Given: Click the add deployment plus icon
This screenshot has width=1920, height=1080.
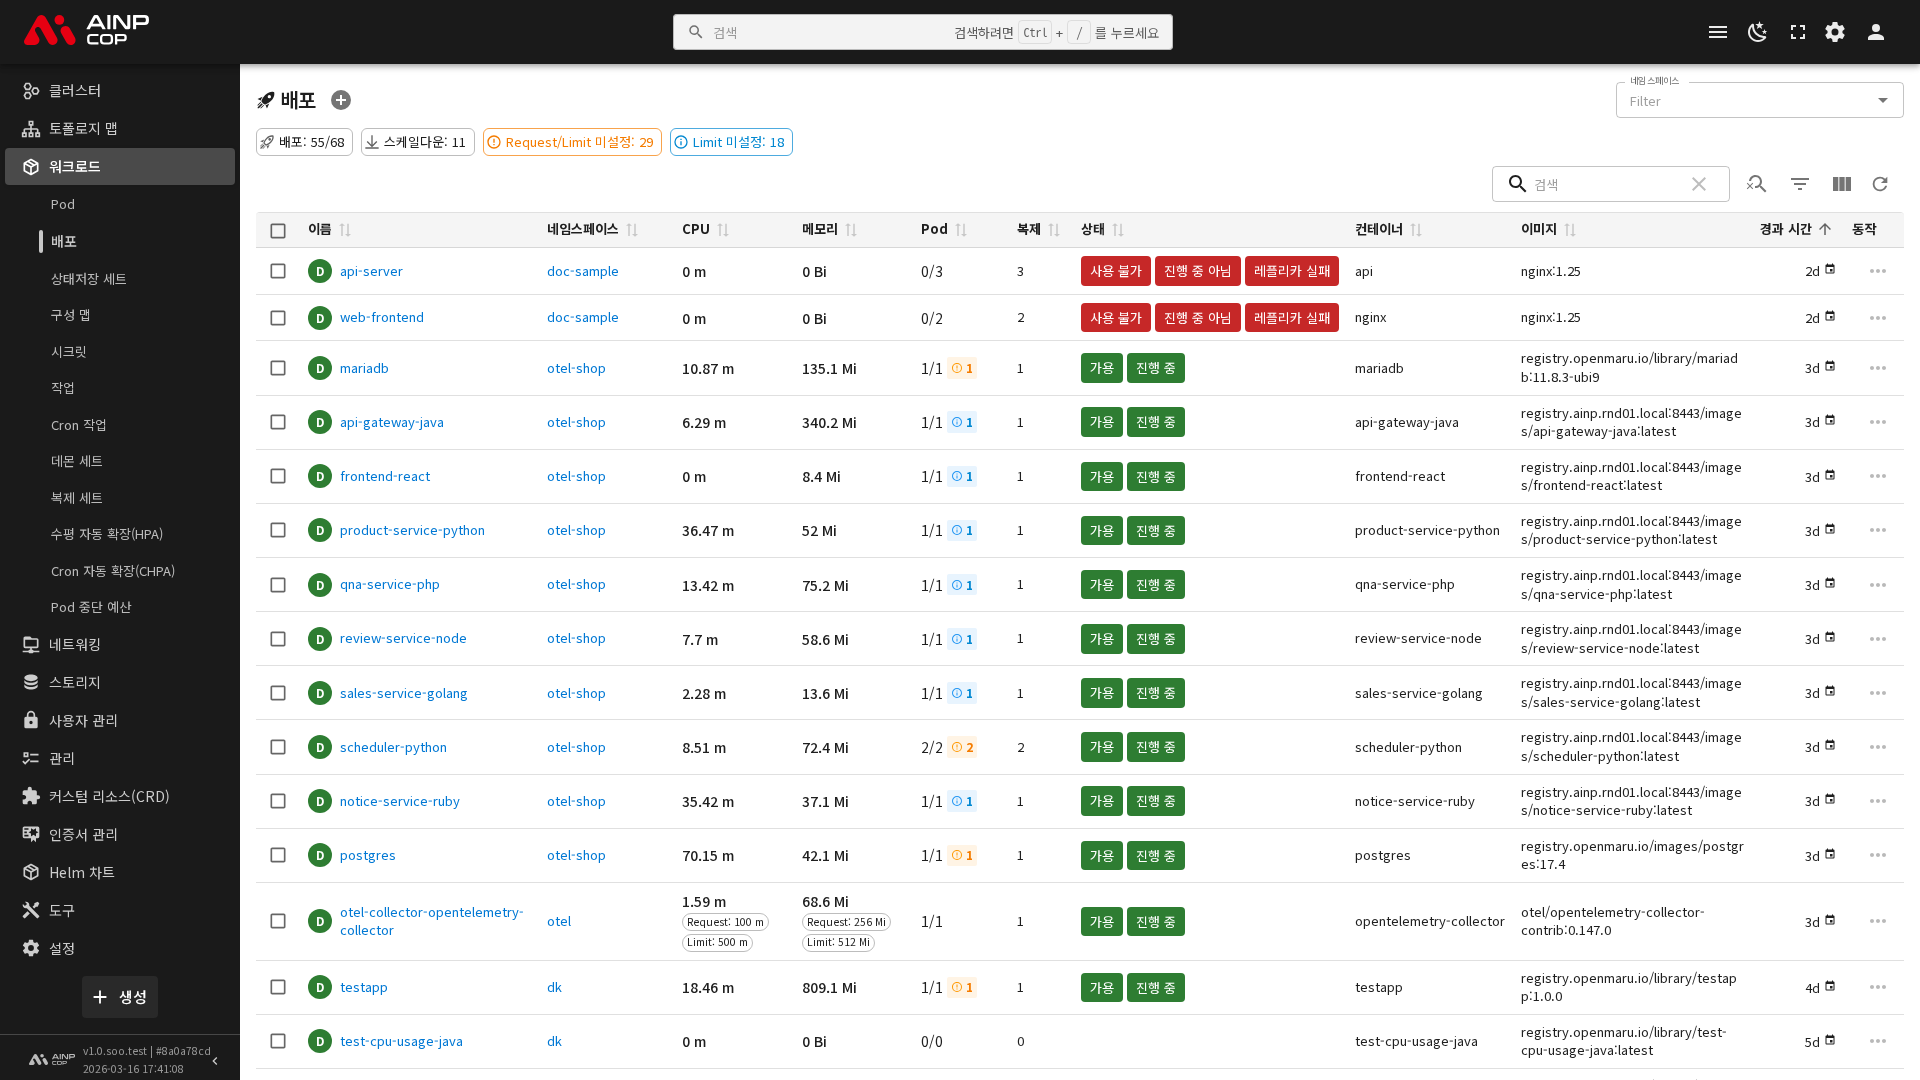Looking at the screenshot, I should [341, 100].
